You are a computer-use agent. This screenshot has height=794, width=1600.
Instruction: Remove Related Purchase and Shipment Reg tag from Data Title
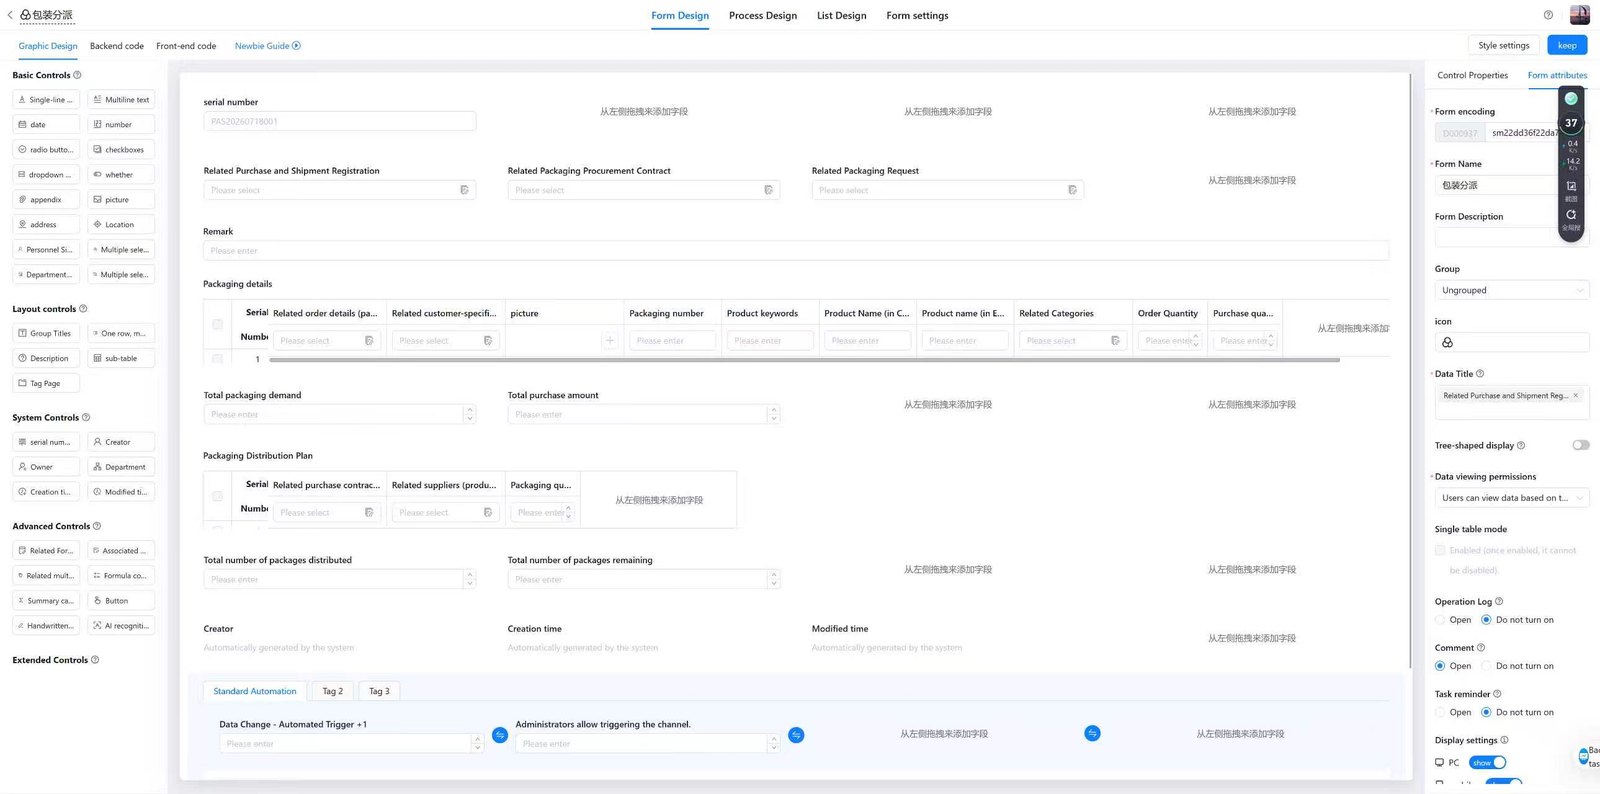[x=1576, y=395]
